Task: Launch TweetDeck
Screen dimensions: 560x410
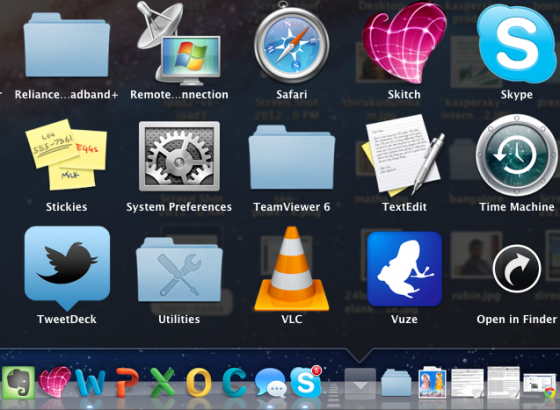Action: [67, 268]
